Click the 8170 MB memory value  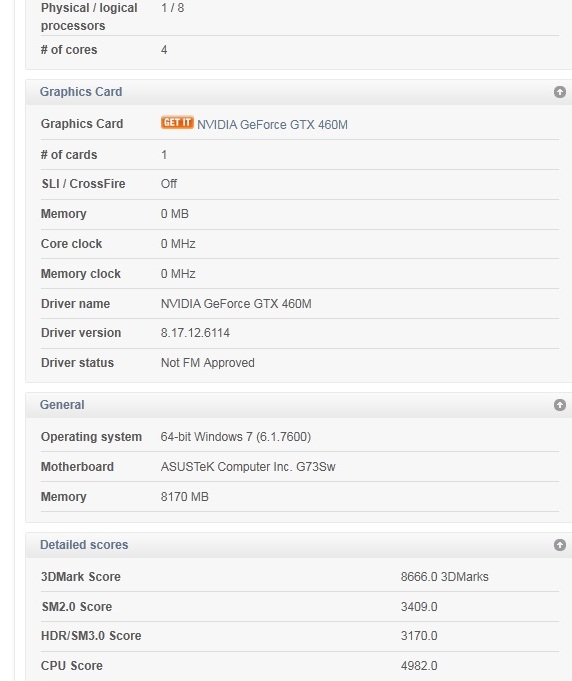point(185,497)
